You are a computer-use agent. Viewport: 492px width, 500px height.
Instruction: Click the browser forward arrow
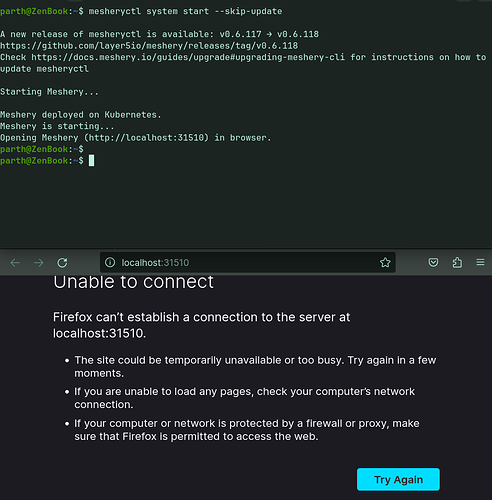[x=39, y=263]
